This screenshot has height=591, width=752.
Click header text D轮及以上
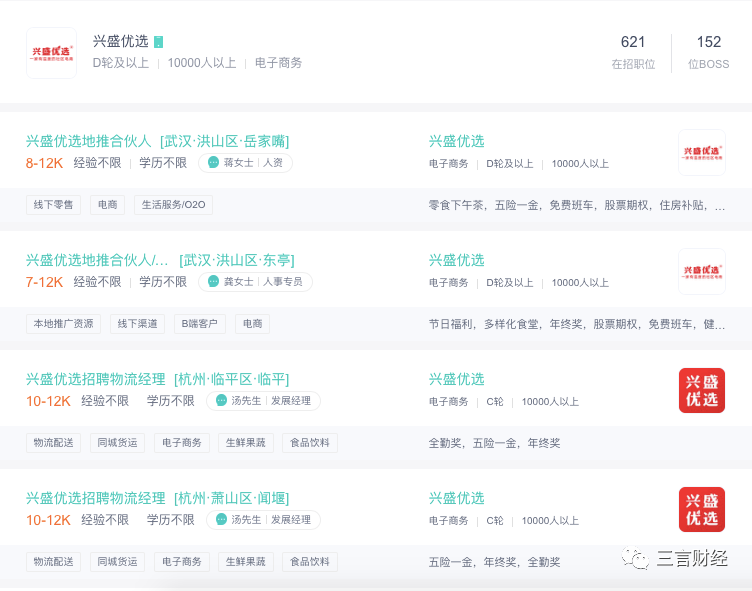tap(121, 63)
